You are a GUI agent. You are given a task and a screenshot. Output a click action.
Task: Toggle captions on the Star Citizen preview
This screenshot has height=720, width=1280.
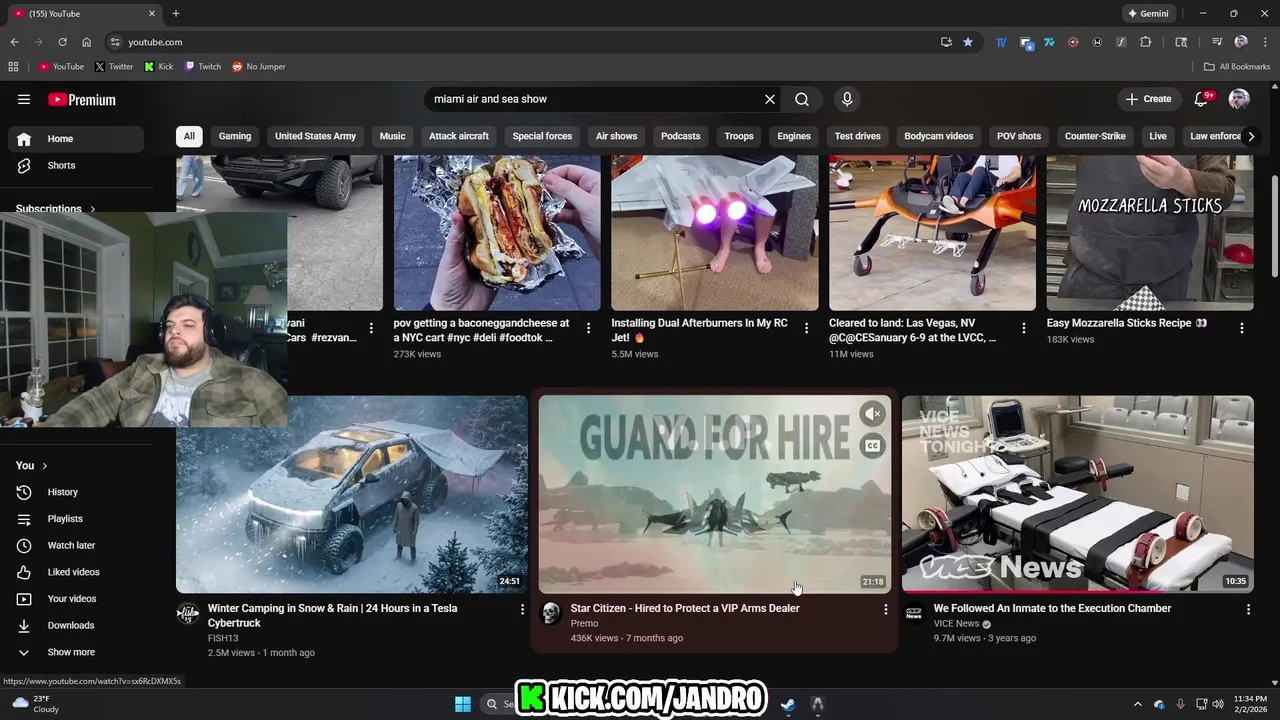tap(872, 446)
